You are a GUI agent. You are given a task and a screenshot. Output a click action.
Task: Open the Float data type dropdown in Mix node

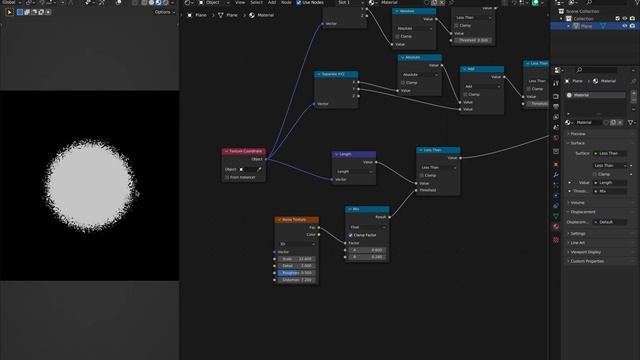(367, 227)
